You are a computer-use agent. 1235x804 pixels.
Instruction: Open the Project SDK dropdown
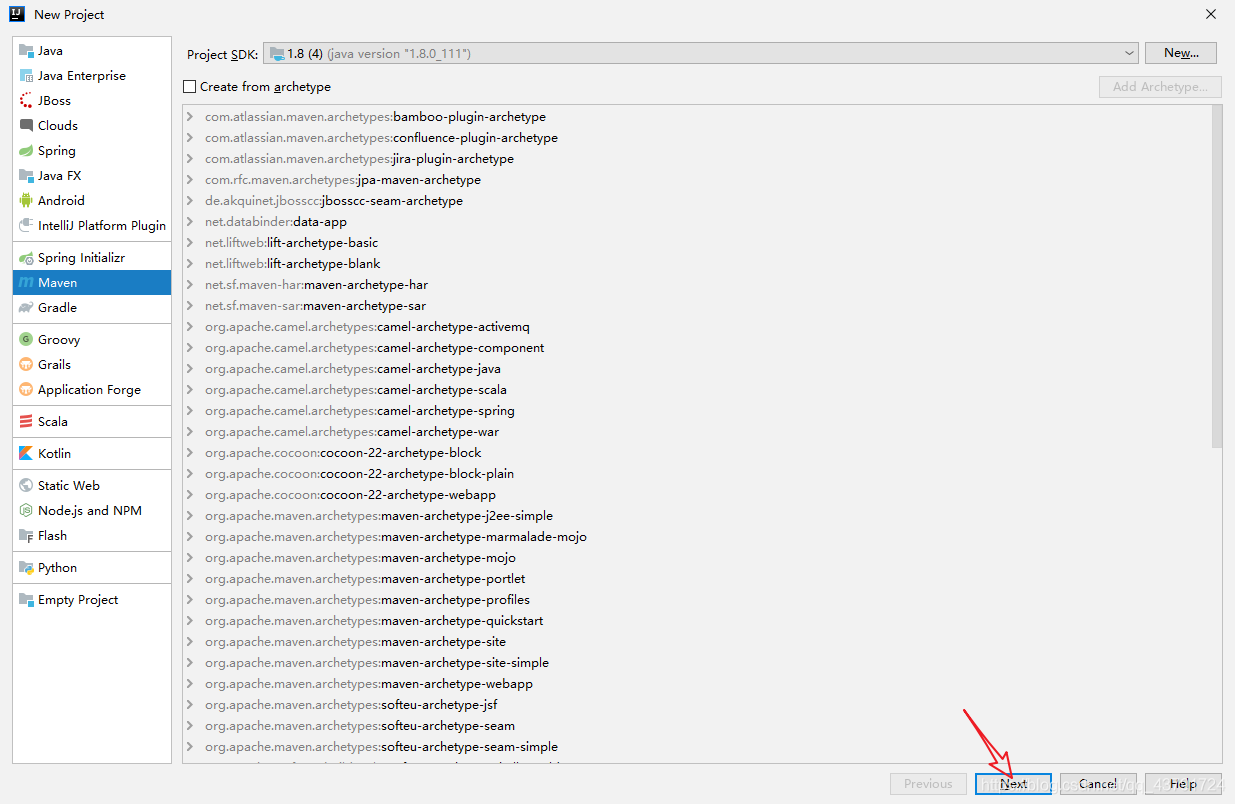[x=701, y=53]
